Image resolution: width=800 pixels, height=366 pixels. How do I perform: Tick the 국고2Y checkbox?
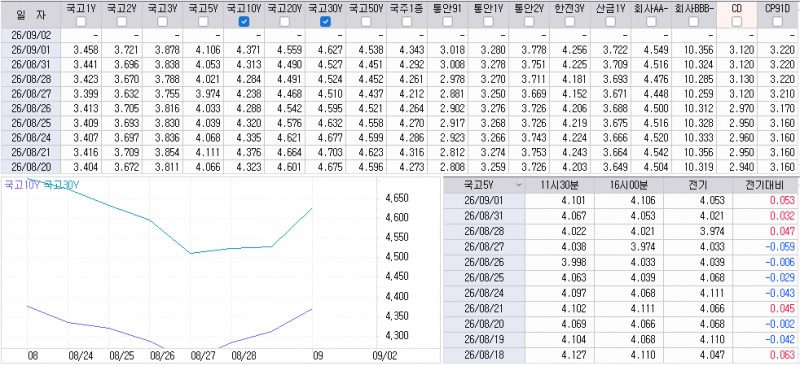coord(121,21)
